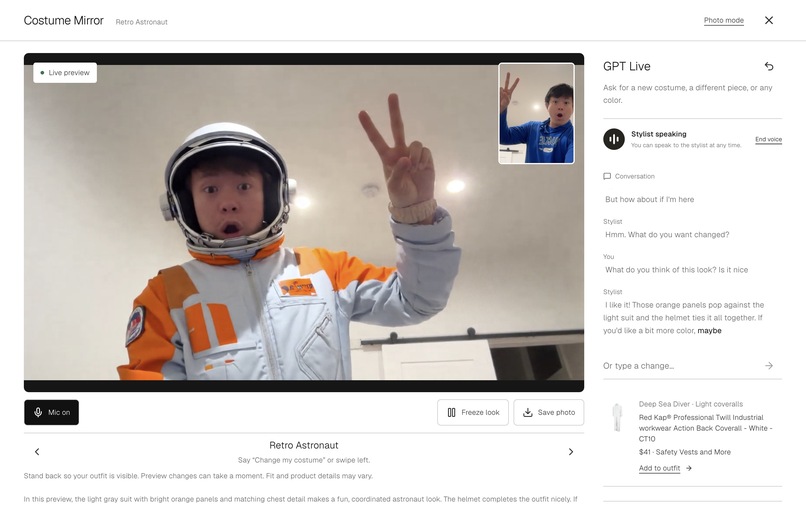Click the white coverall product thumbnail
The image size is (806, 506).
(x=616, y=417)
